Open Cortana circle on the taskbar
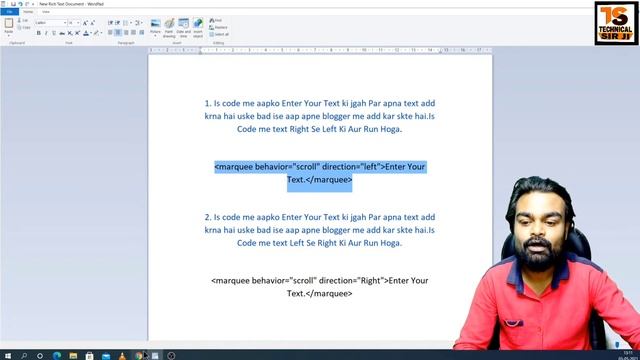Image resolution: width=640 pixels, height=360 pixels. (x=40, y=356)
